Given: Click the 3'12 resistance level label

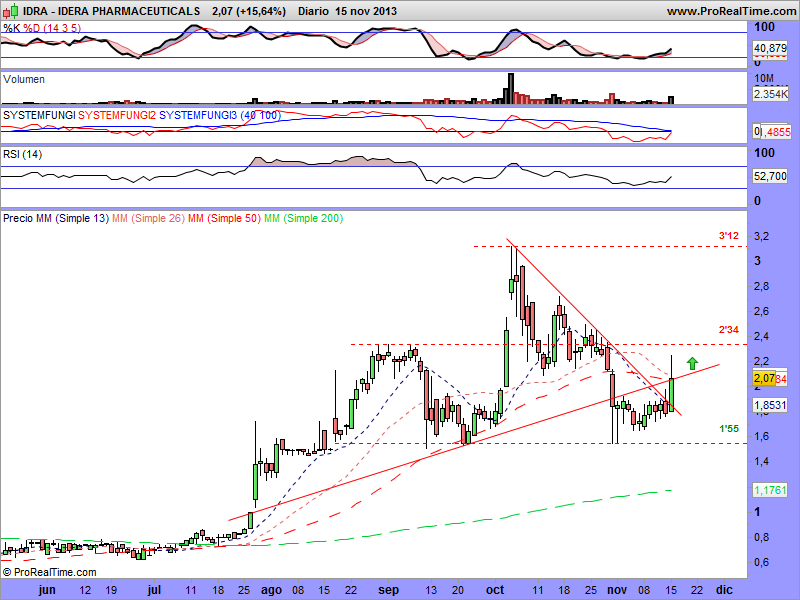Looking at the screenshot, I should [x=729, y=236].
